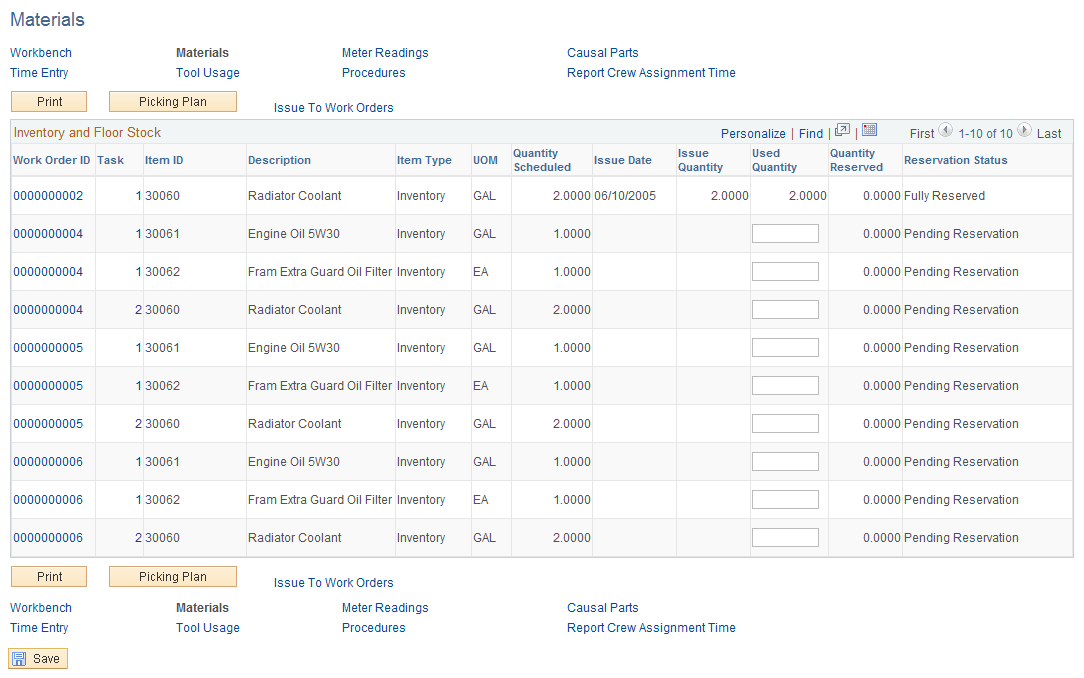Open Personalize for the Inventory grid

coord(753,133)
